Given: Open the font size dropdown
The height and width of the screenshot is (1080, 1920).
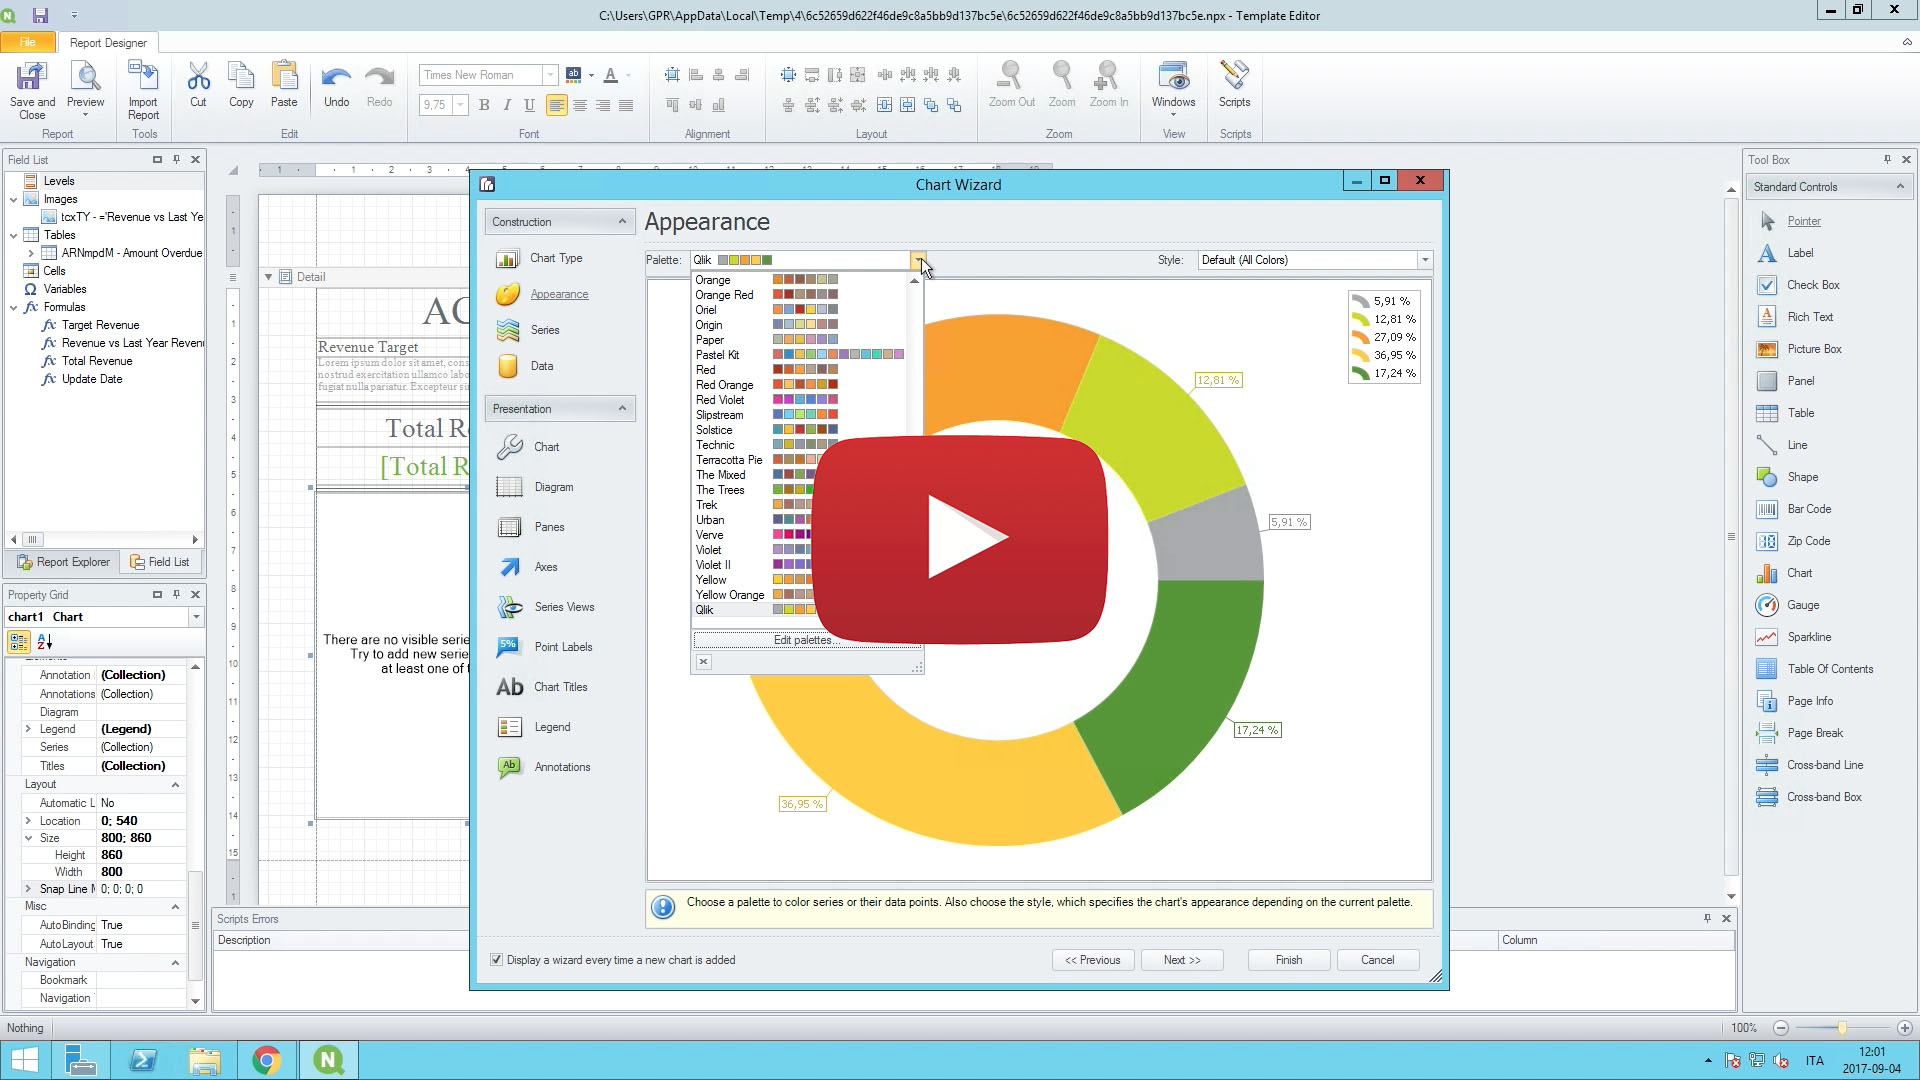Looking at the screenshot, I should click(460, 105).
